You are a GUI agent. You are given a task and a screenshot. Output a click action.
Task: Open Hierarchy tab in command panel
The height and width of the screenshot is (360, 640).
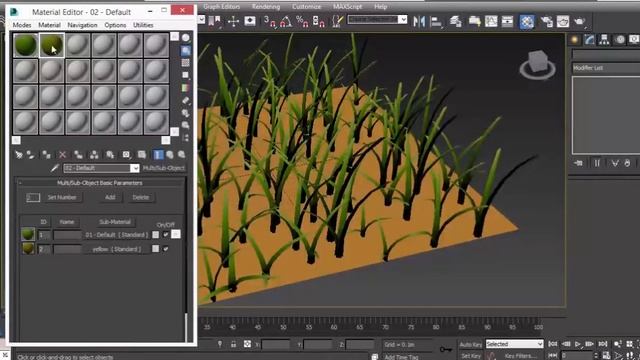[x=604, y=40]
